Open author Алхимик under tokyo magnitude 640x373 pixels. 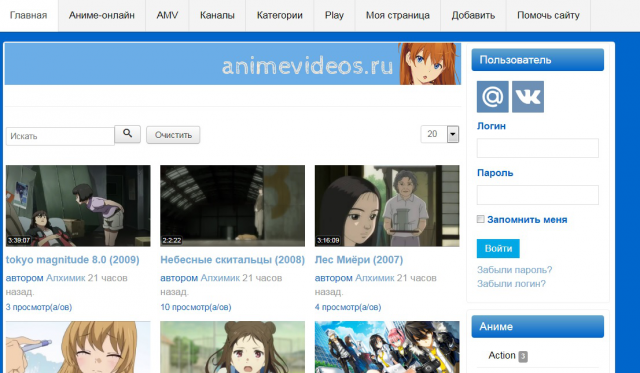click(x=65, y=278)
